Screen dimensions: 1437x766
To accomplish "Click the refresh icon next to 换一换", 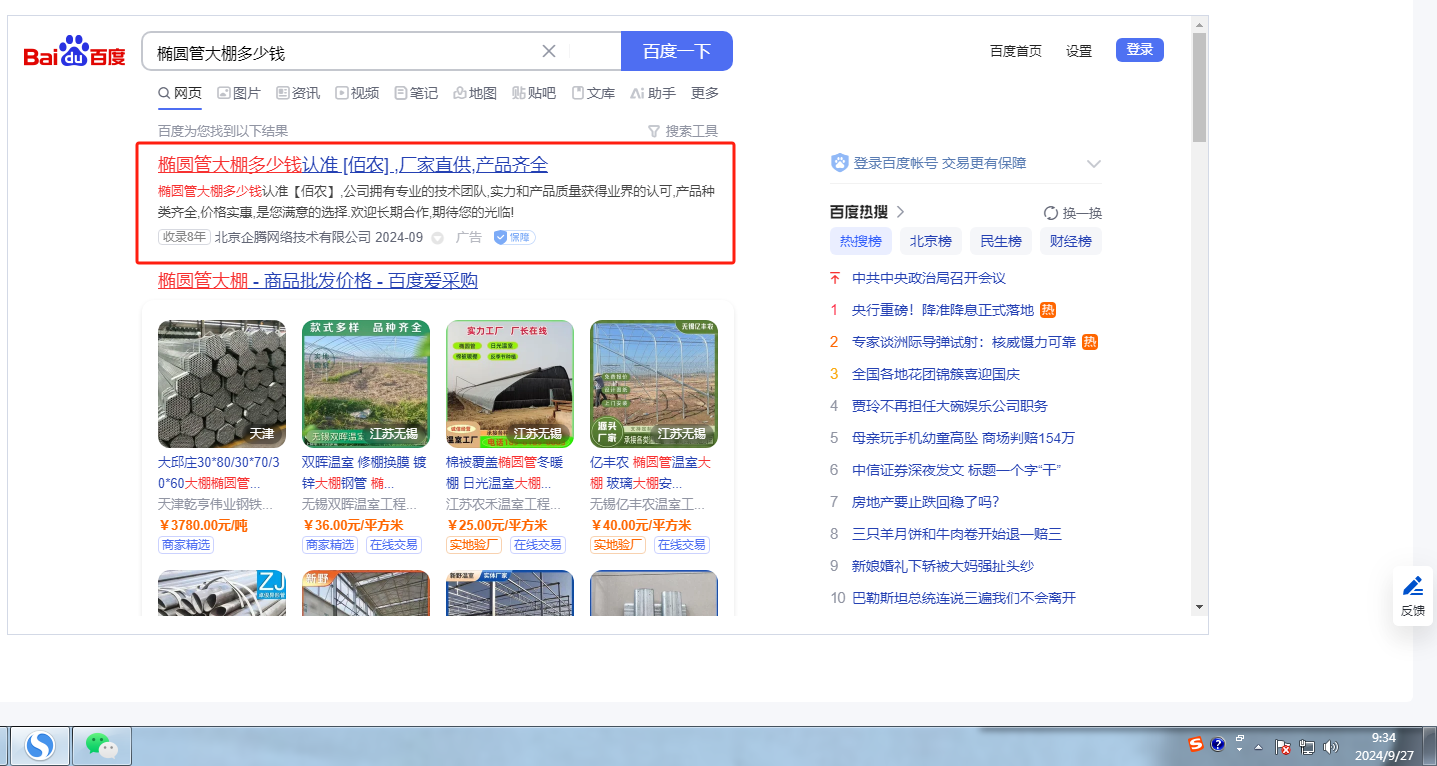I will (x=1050, y=212).
